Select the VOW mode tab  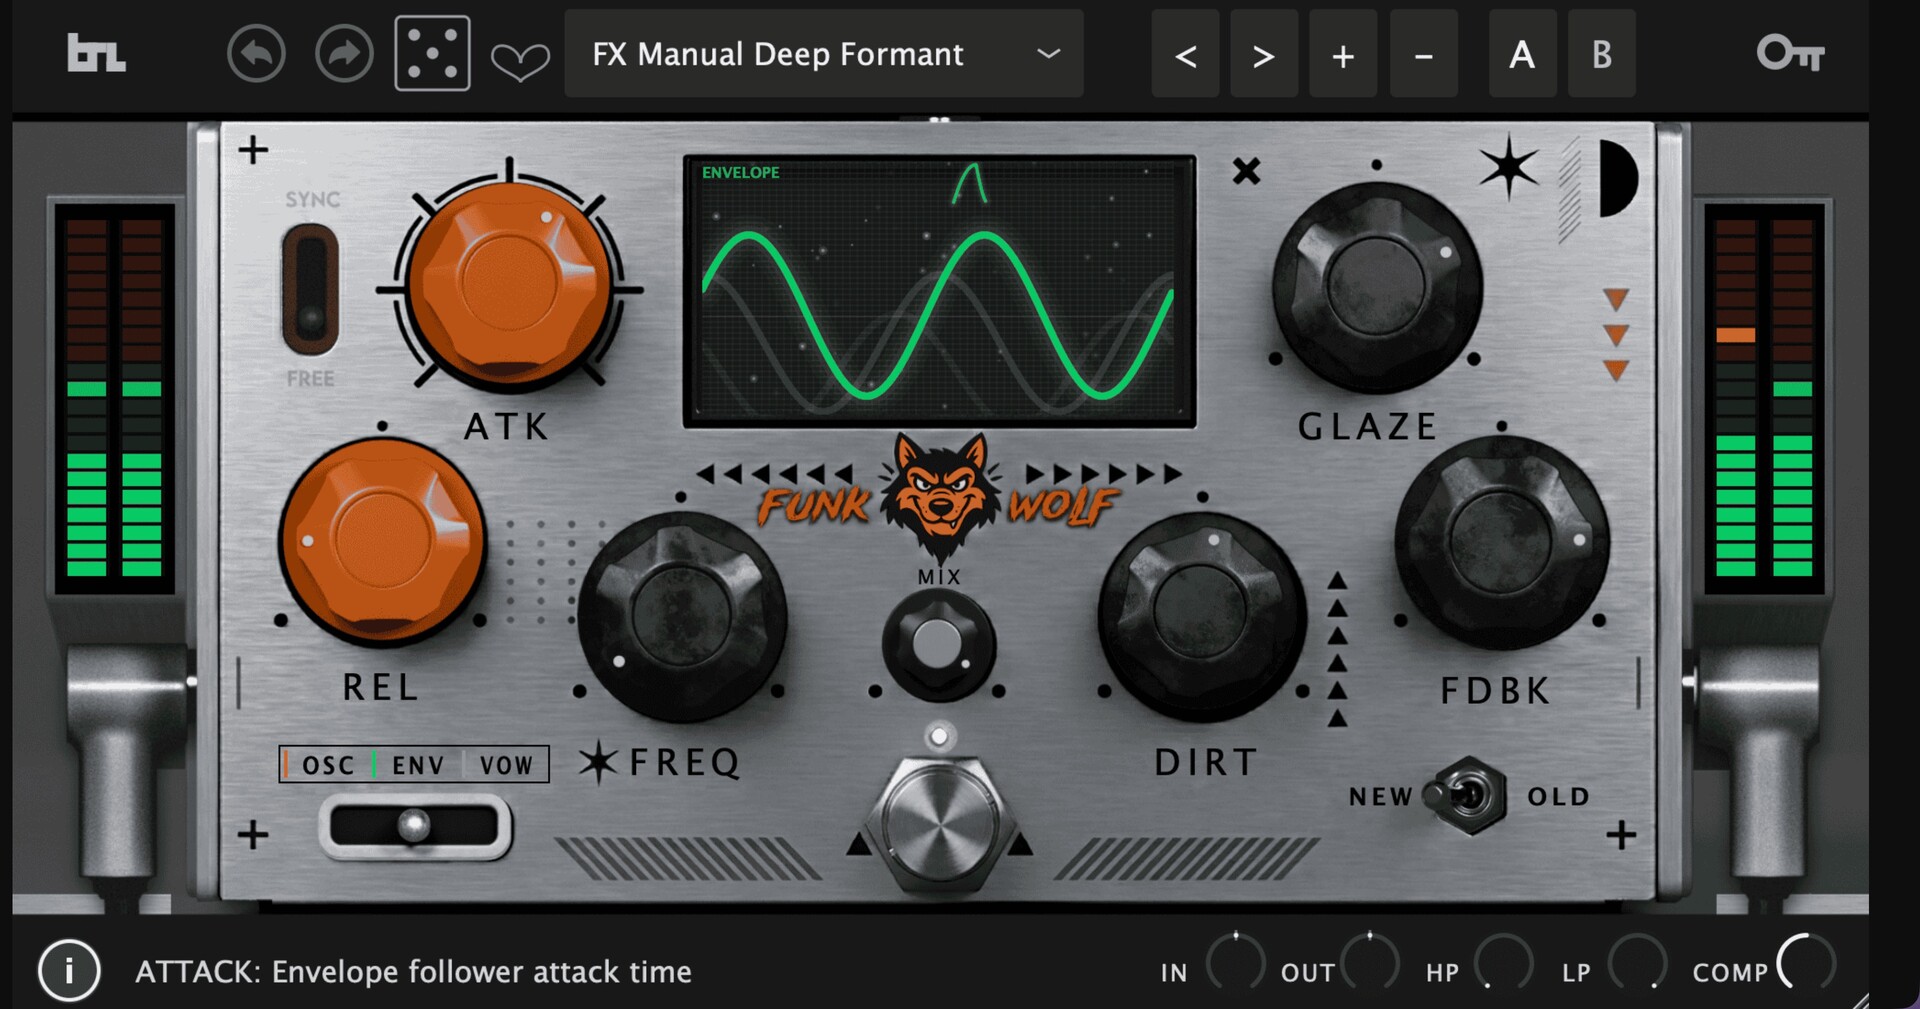point(506,765)
